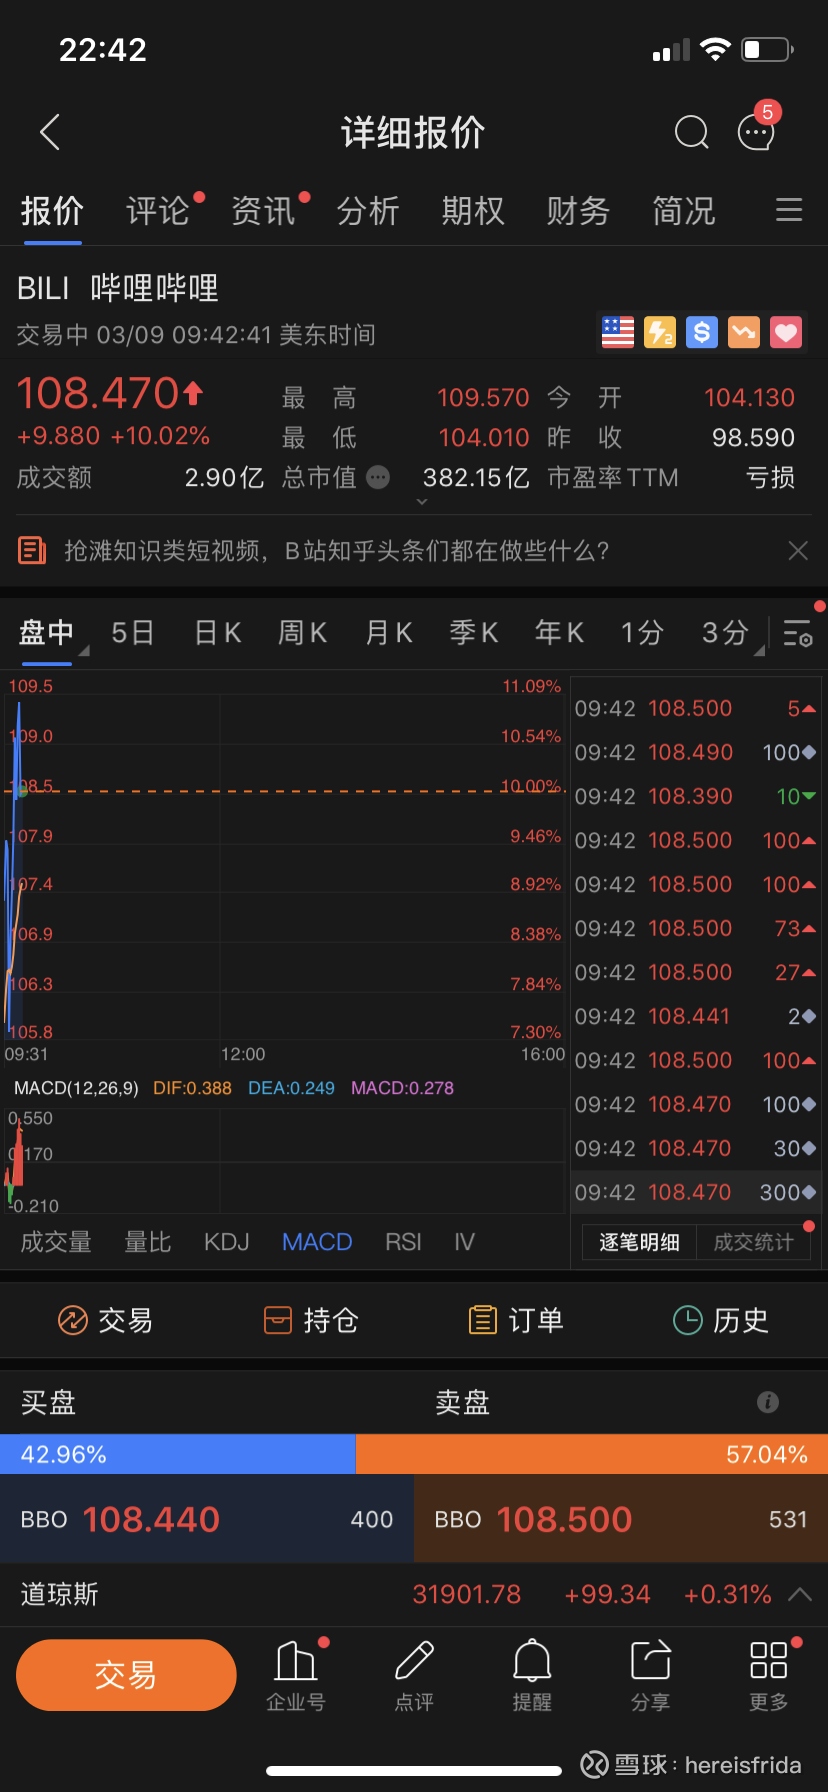Switch to the 资讯 tab
Viewport: 828px width, 1792px height.
click(263, 211)
